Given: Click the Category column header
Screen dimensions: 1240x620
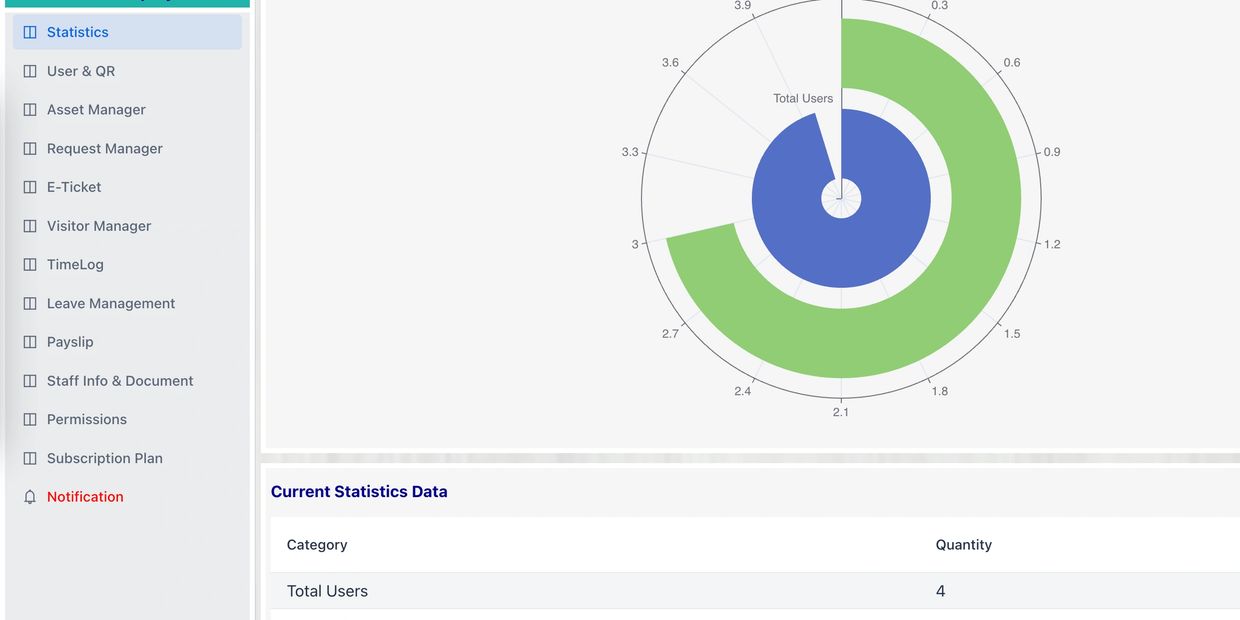Looking at the screenshot, I should click(317, 545).
